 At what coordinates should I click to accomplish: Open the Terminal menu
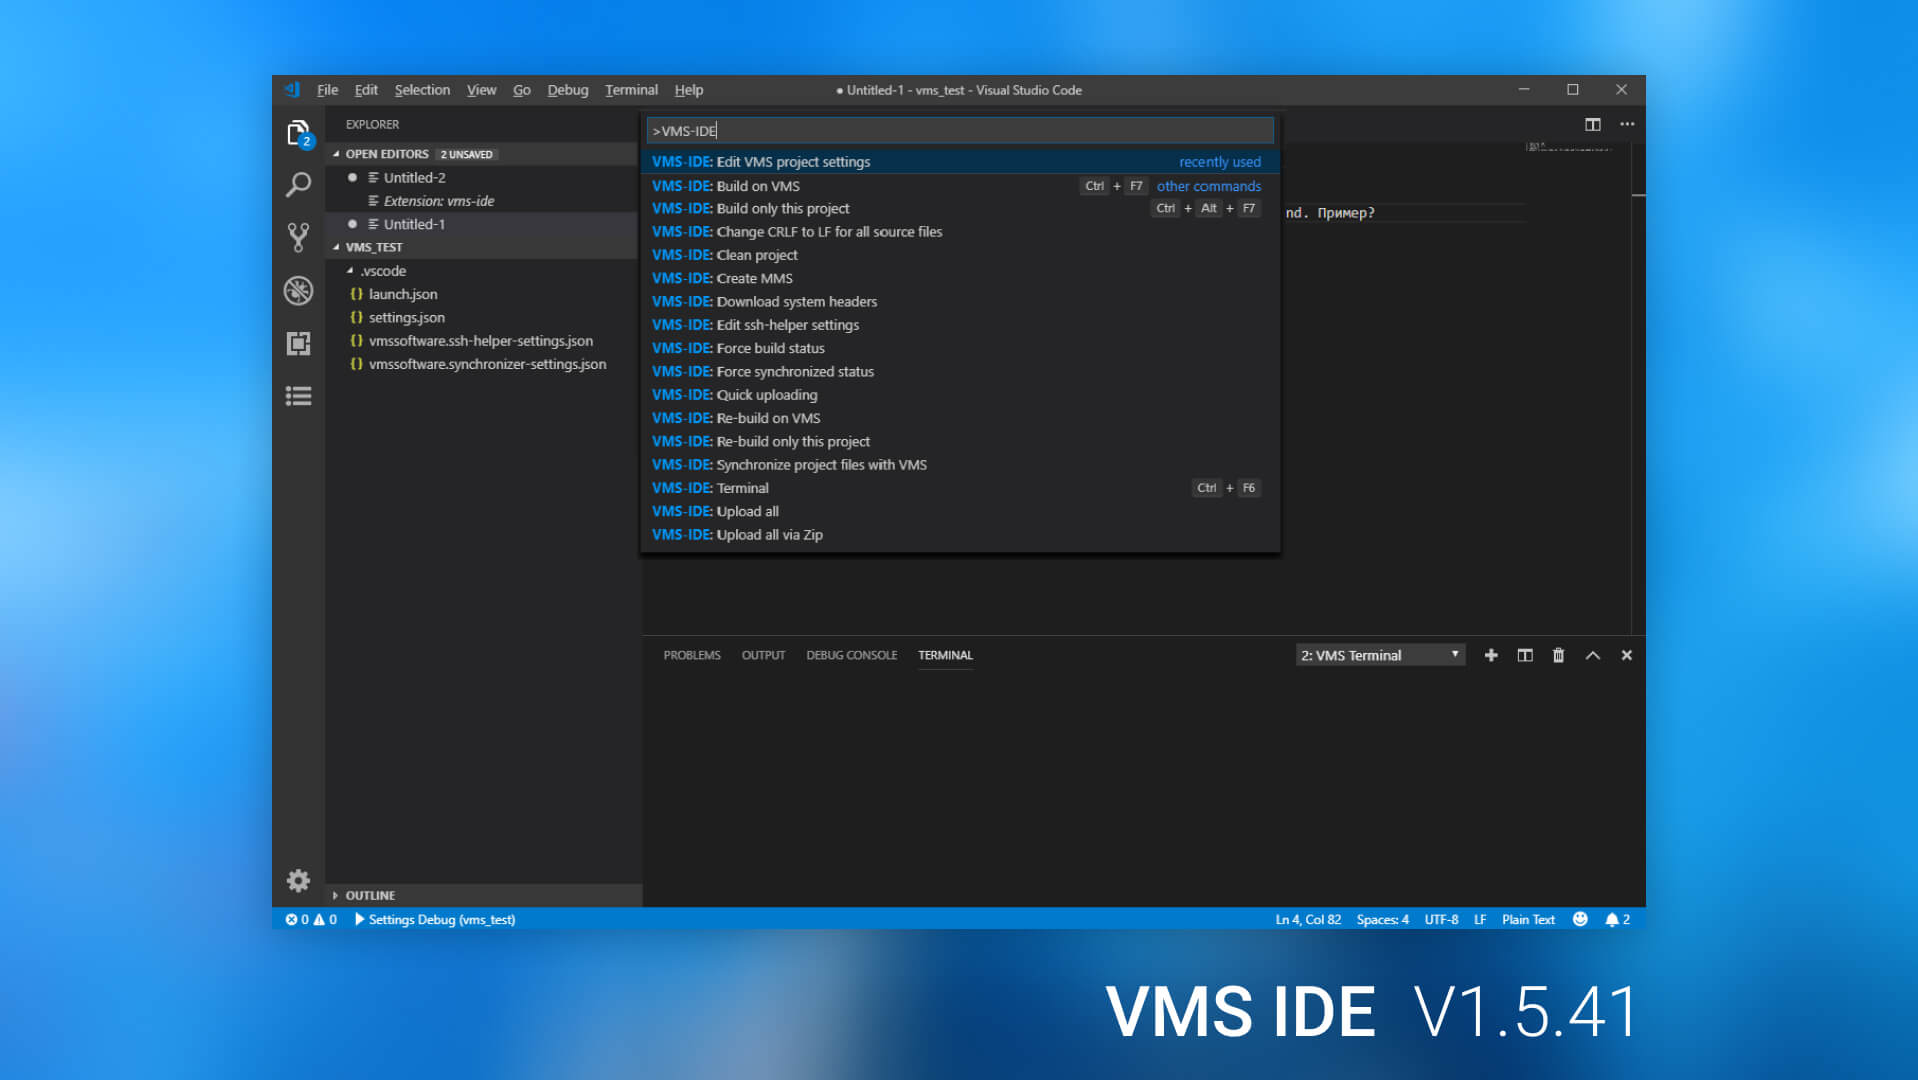click(631, 89)
